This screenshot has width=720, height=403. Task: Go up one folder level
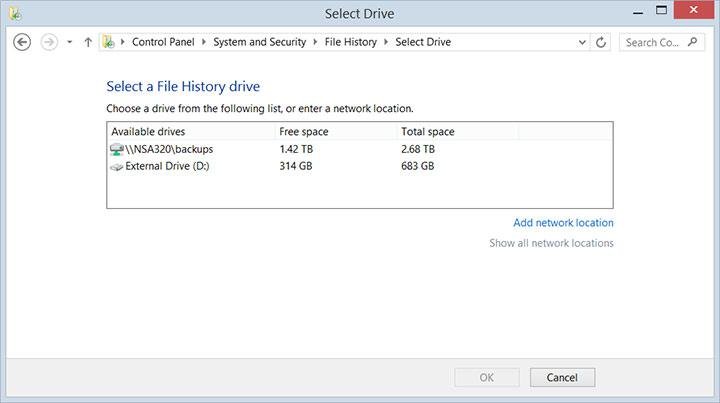[88, 42]
